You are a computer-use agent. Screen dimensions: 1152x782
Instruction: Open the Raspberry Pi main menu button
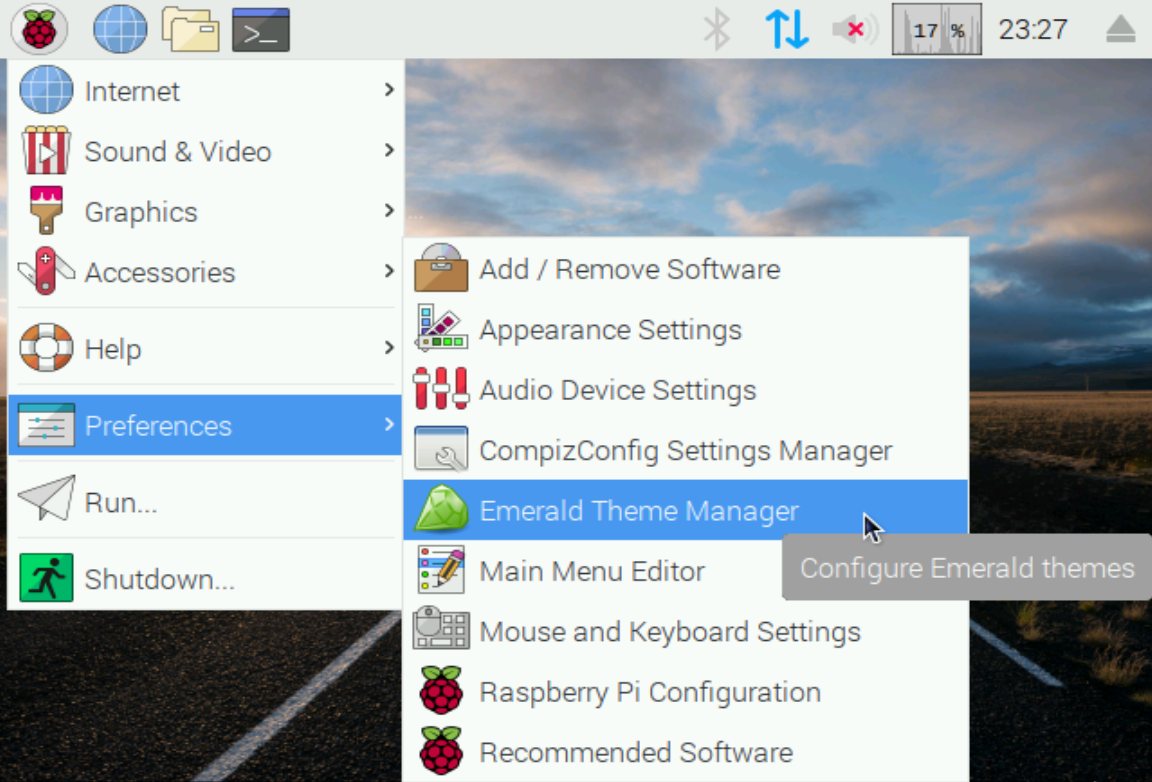pyautogui.click(x=39, y=29)
